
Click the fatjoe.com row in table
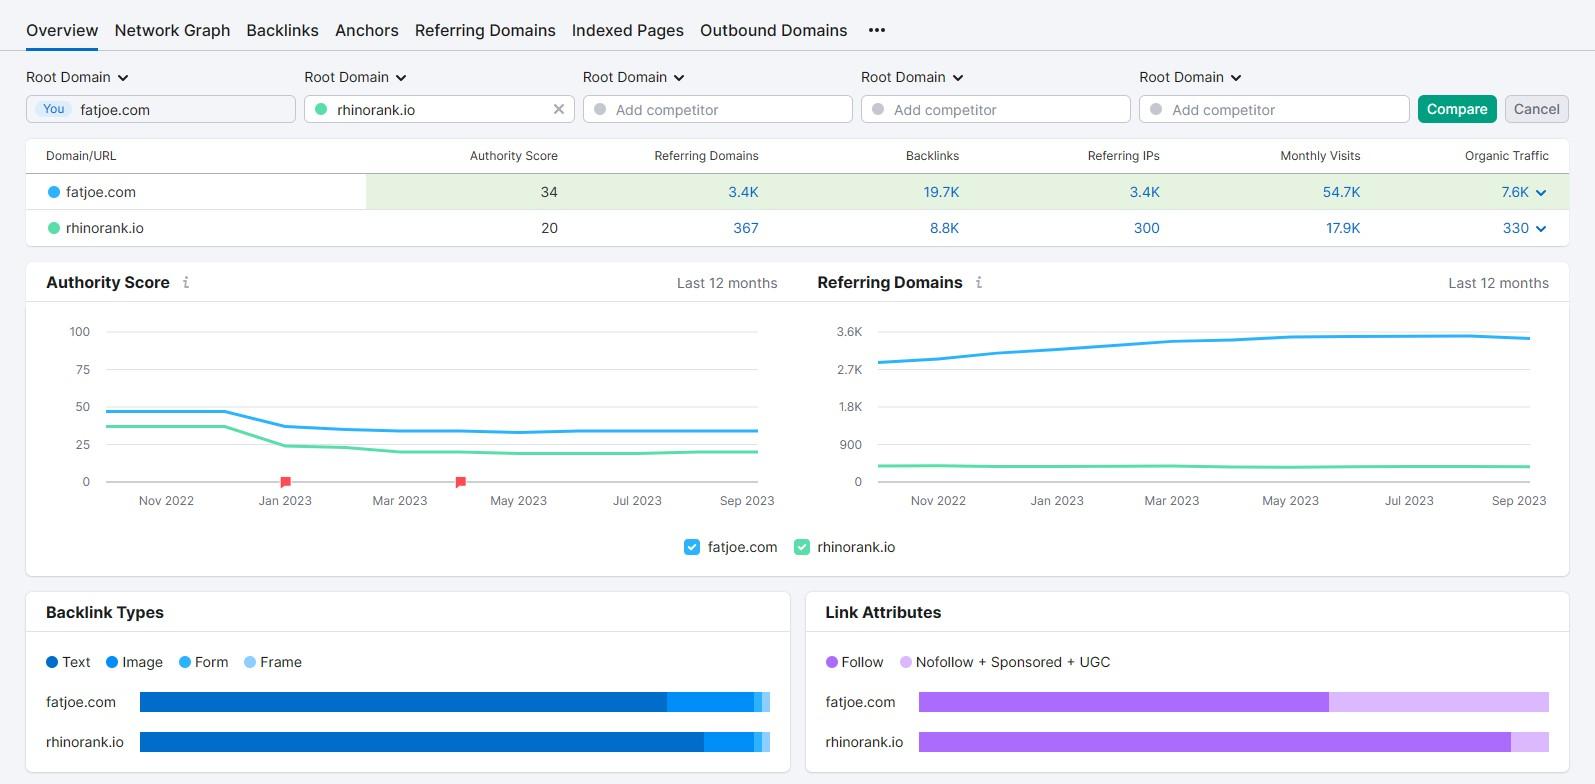[797, 192]
